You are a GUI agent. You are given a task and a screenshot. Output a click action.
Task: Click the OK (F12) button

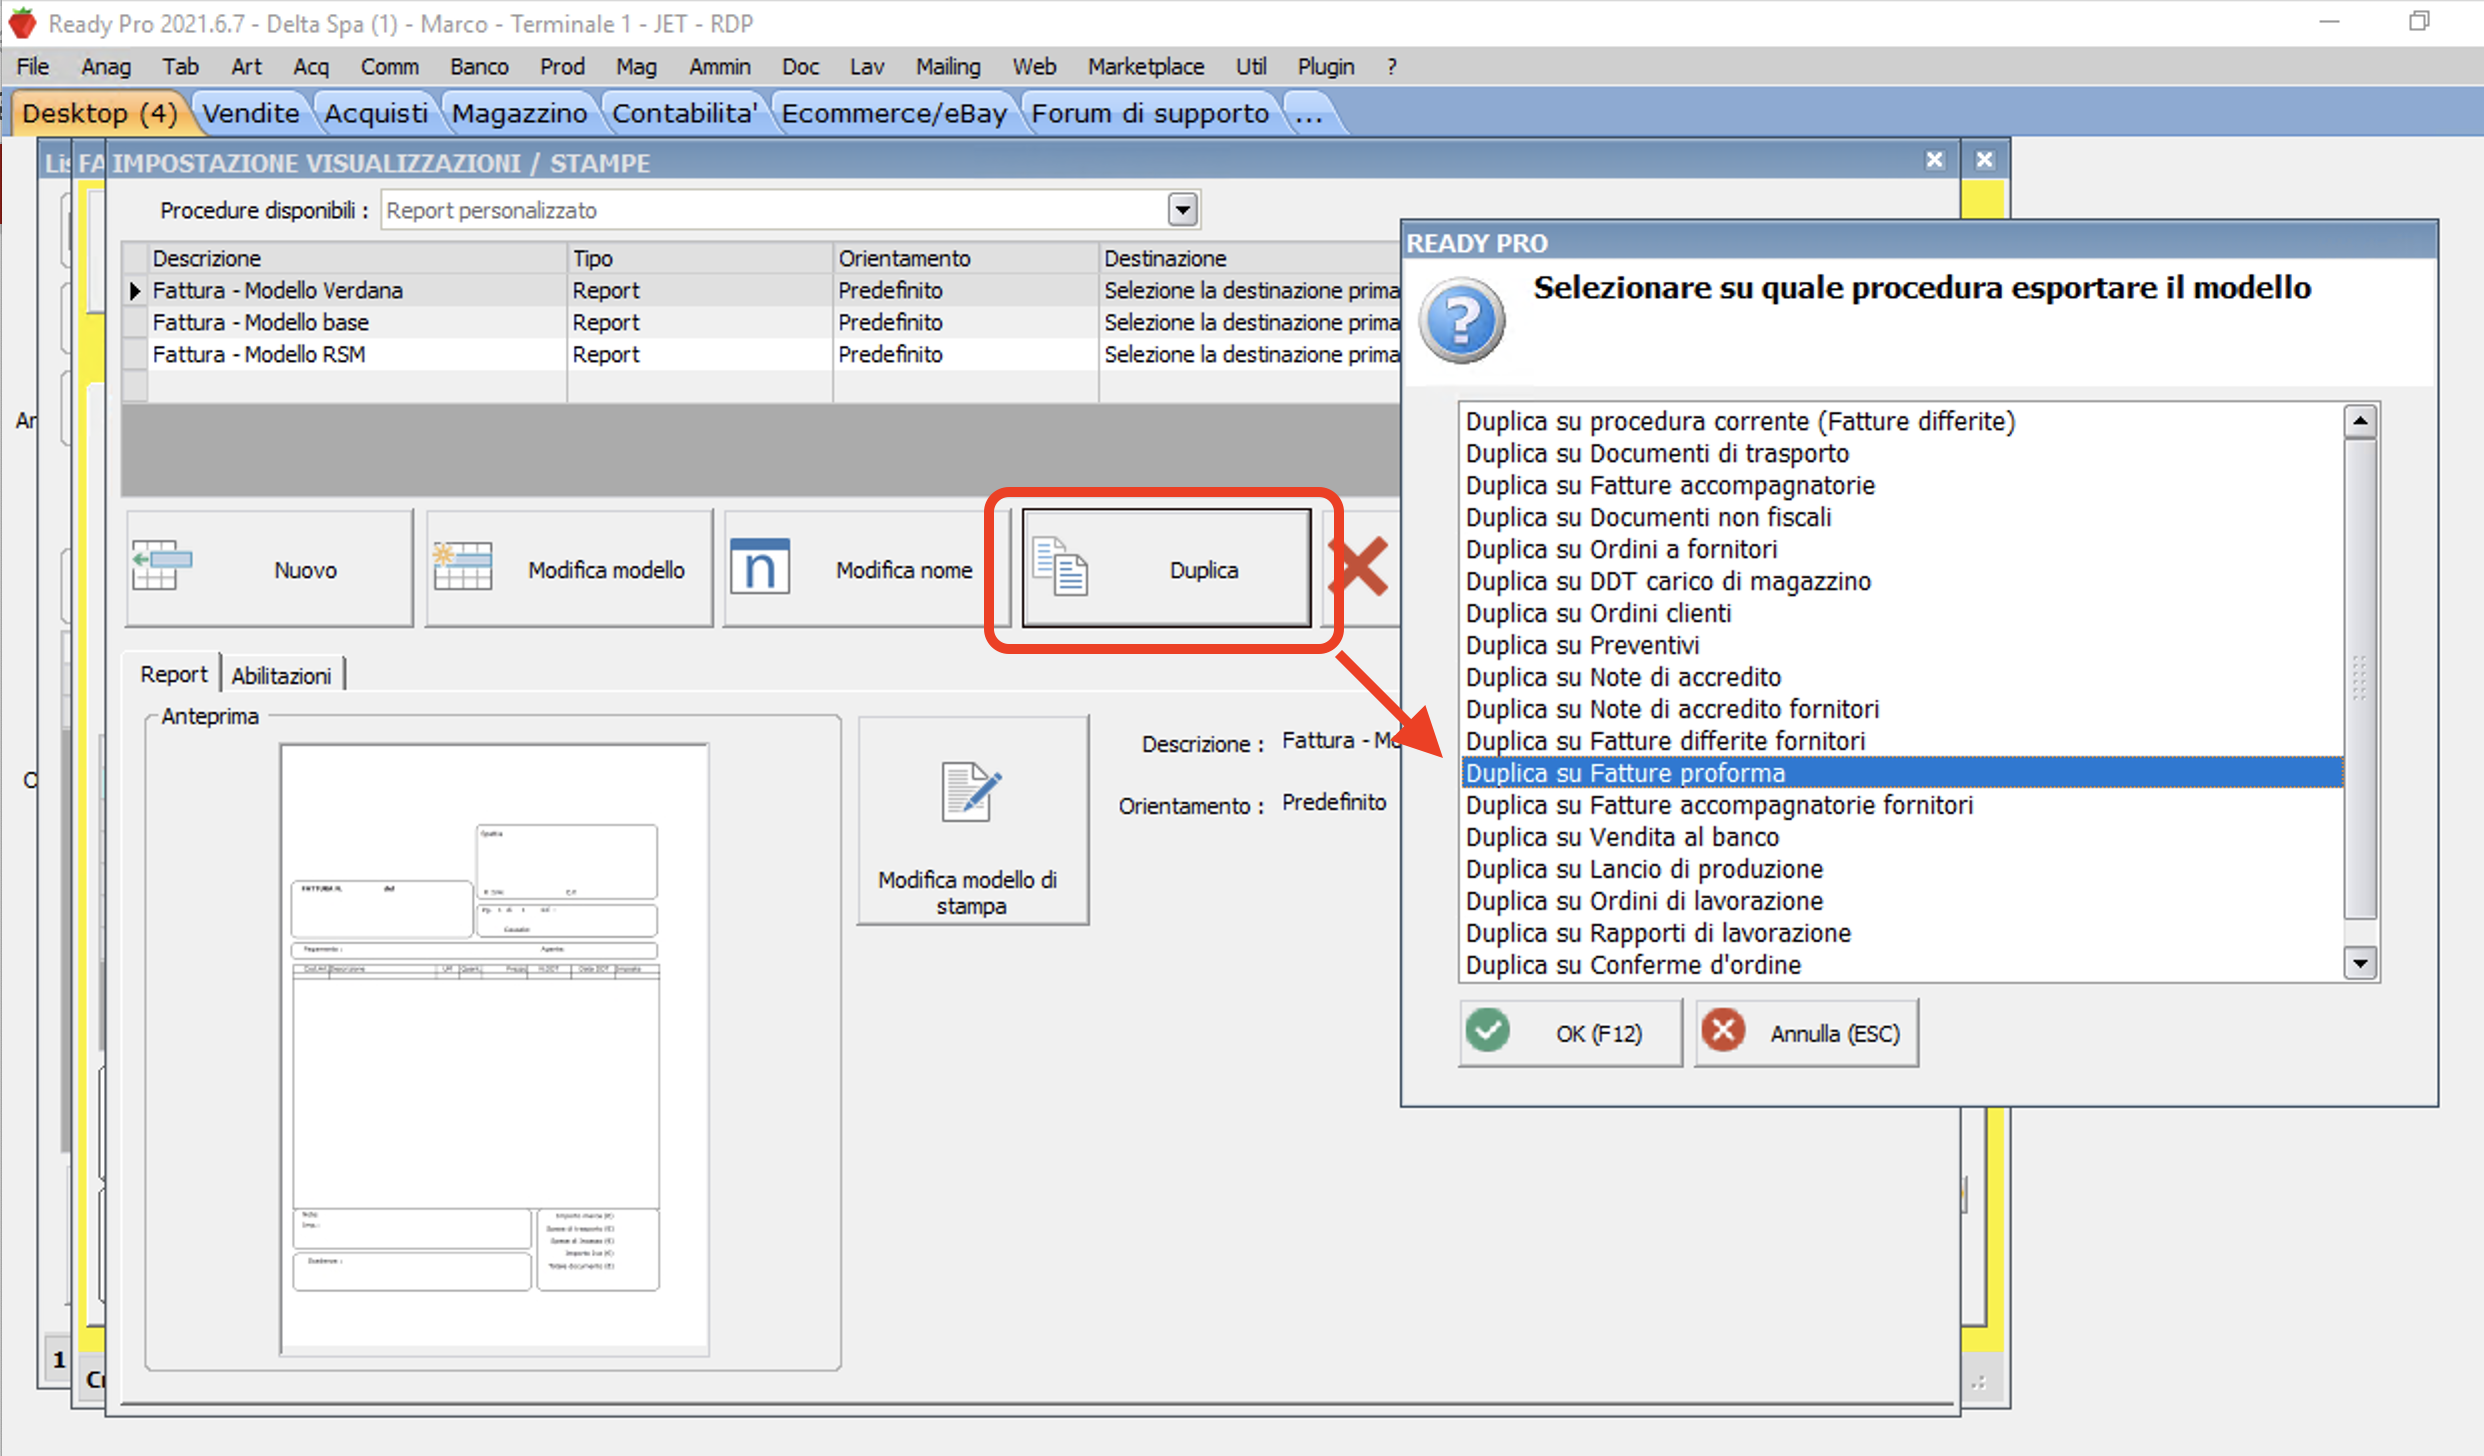point(1570,1033)
